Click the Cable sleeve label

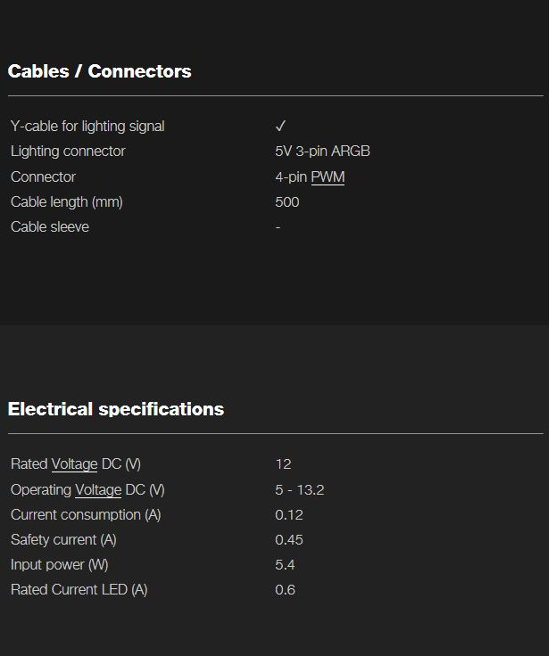tap(50, 227)
